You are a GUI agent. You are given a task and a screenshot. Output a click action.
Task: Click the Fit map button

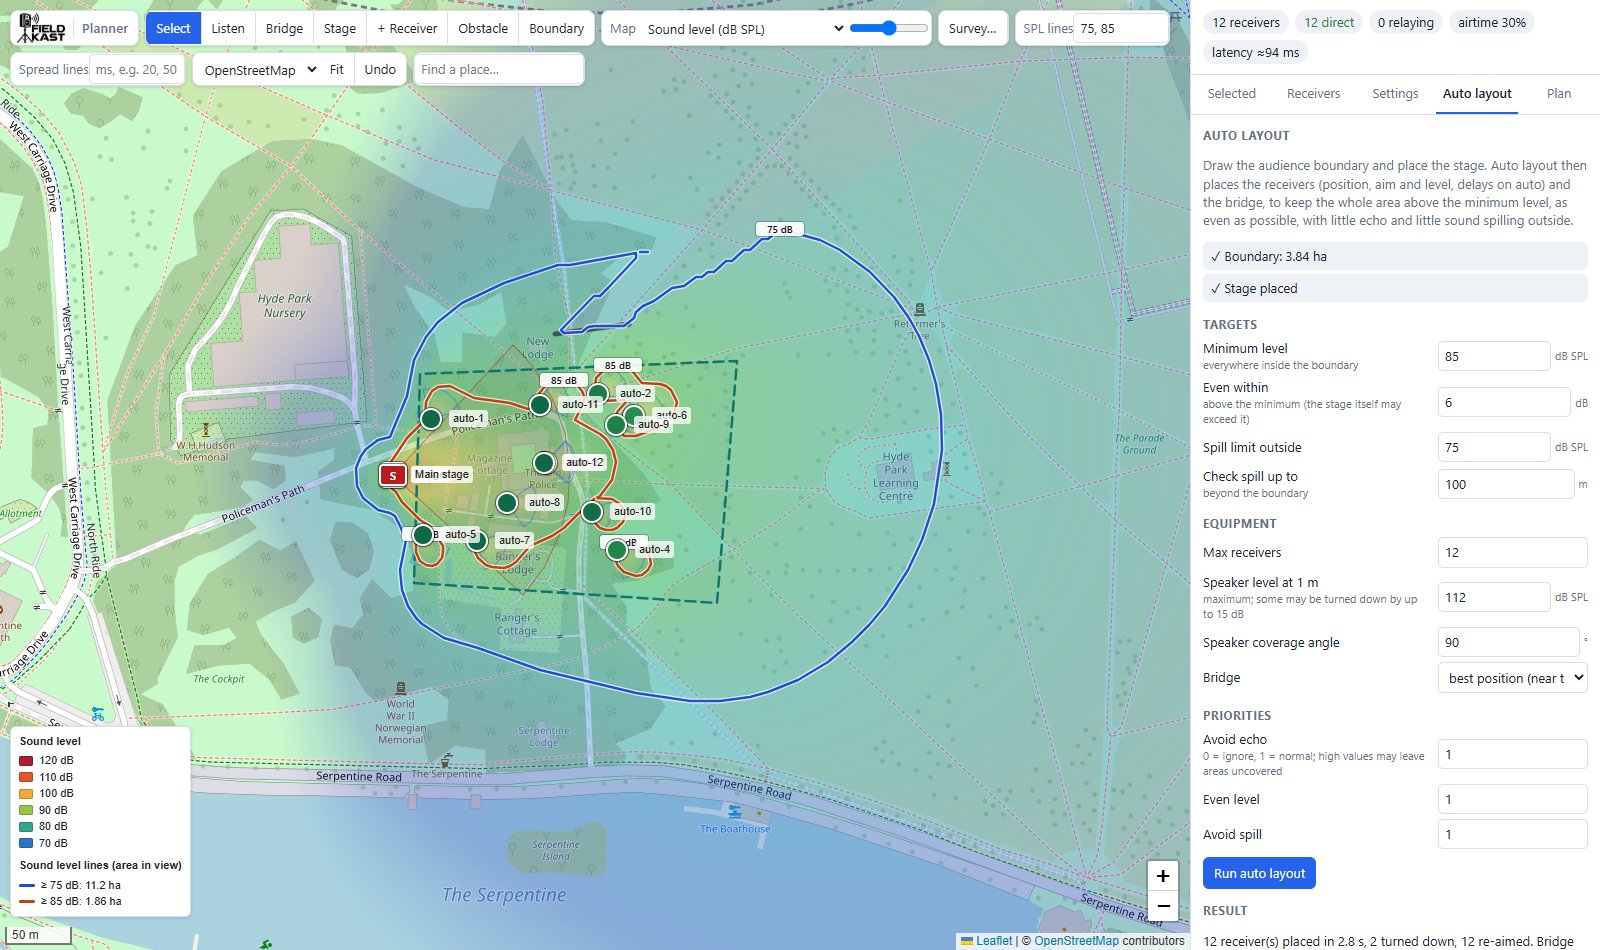tap(337, 70)
